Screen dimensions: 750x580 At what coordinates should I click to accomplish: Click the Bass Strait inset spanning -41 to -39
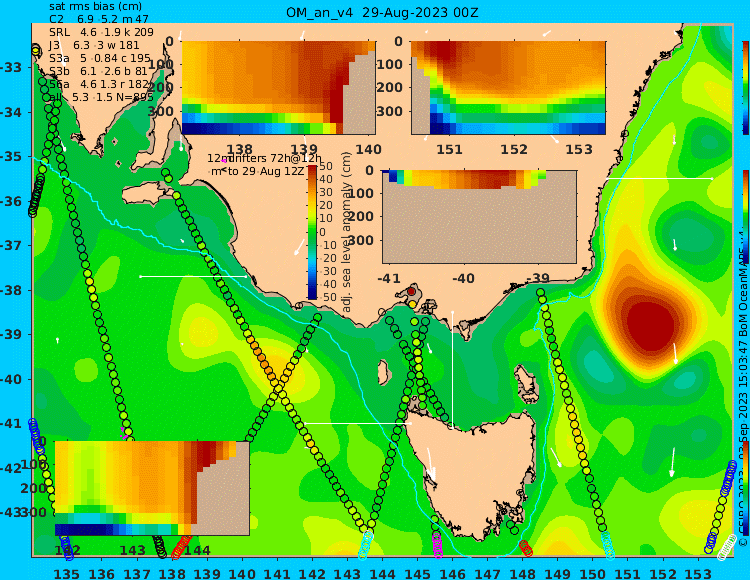click(479, 217)
